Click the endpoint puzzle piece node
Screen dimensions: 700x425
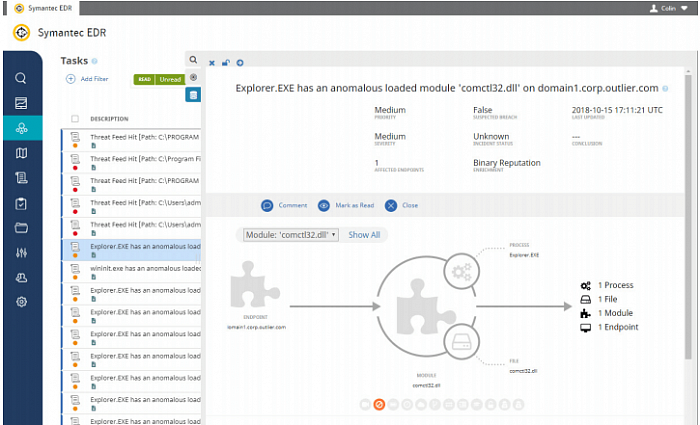(x=255, y=285)
